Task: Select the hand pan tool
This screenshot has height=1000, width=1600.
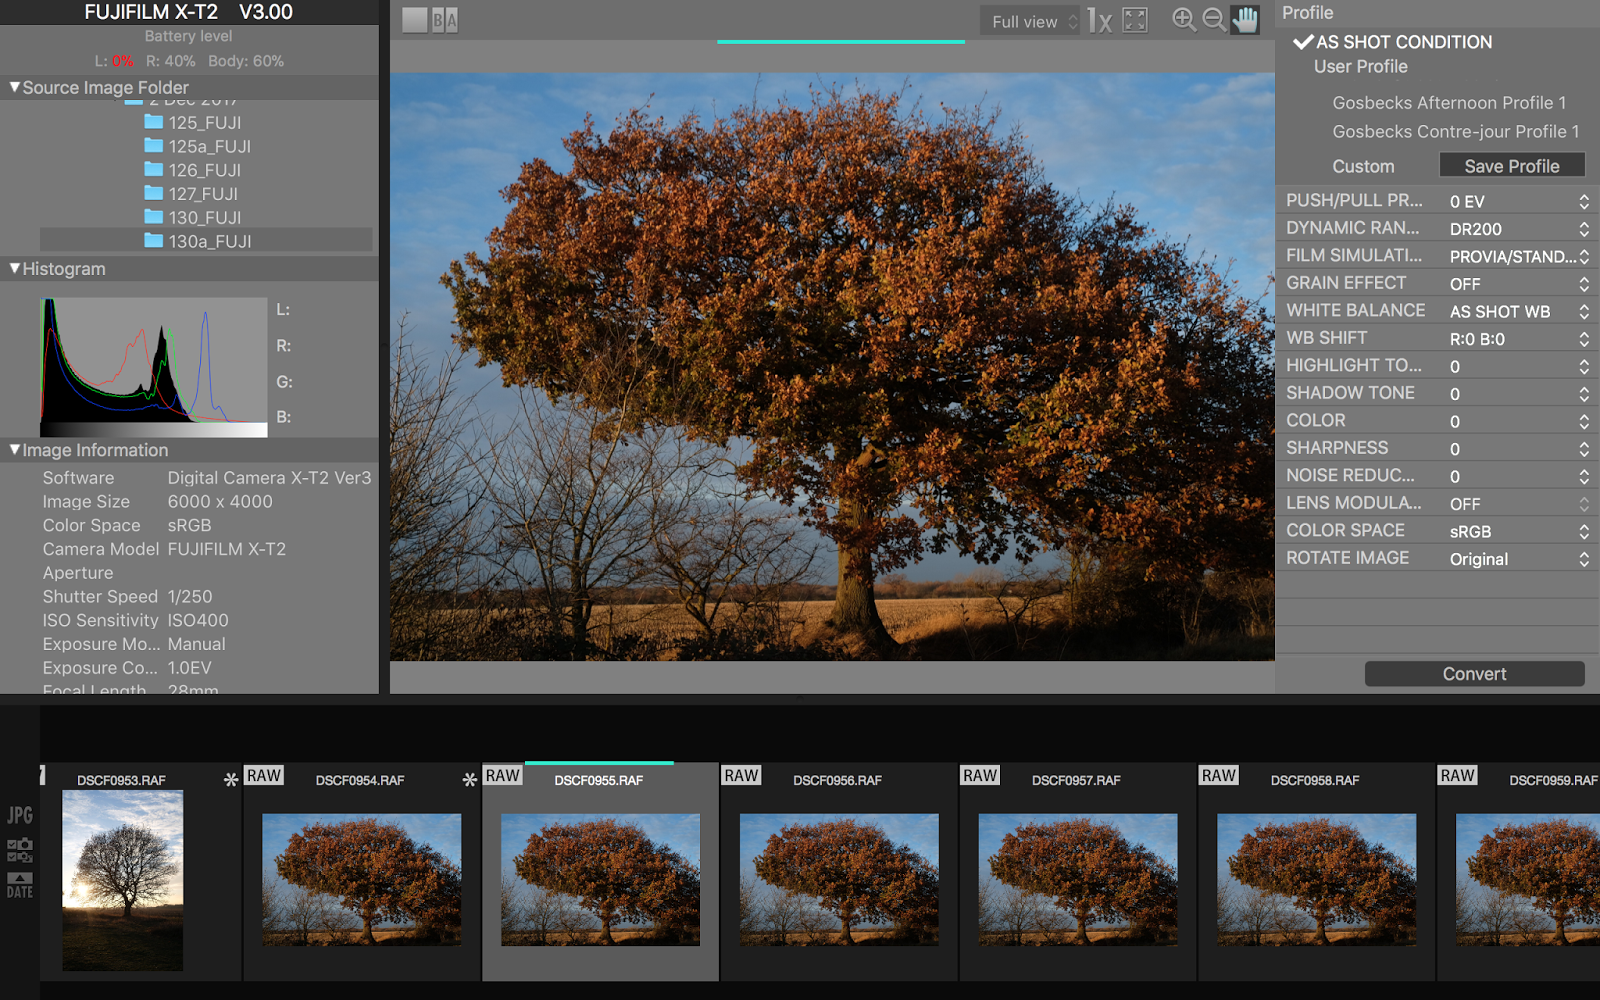Action: [1245, 20]
